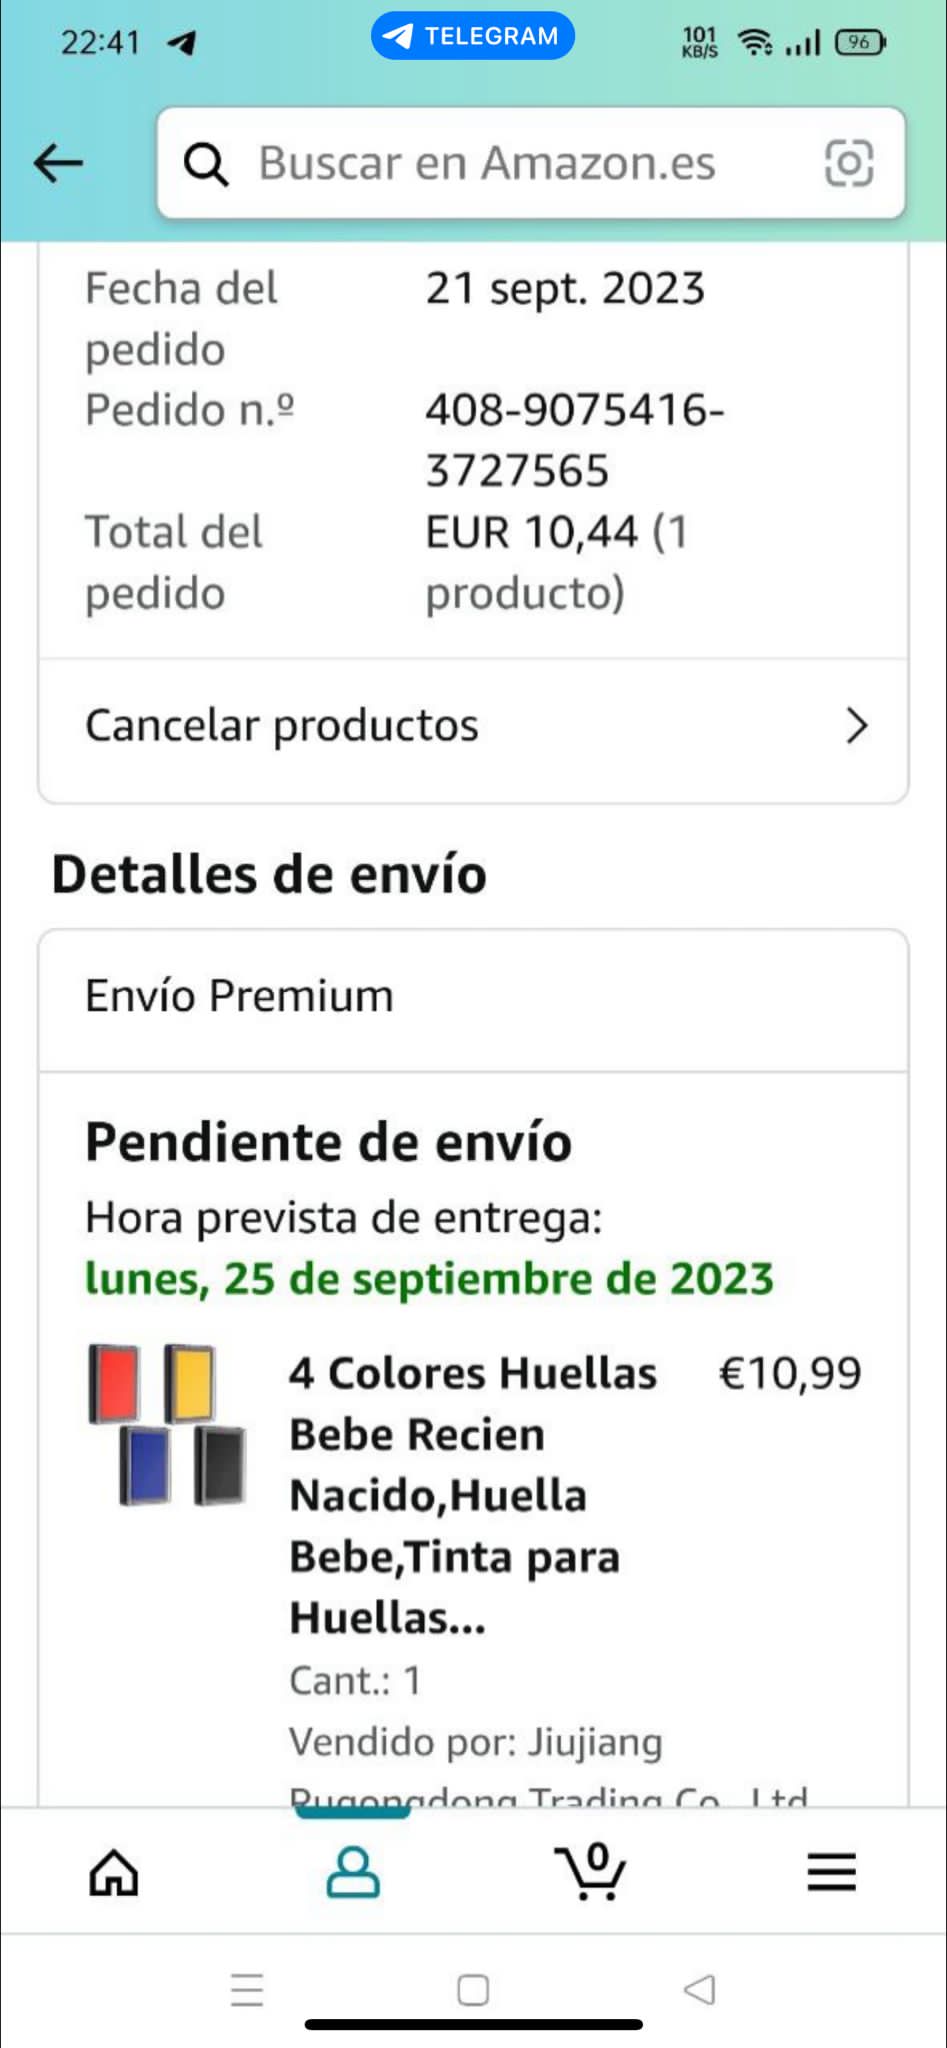947x2048 pixels.
Task: Tap the ink pads product thumbnail
Action: pos(168,1424)
